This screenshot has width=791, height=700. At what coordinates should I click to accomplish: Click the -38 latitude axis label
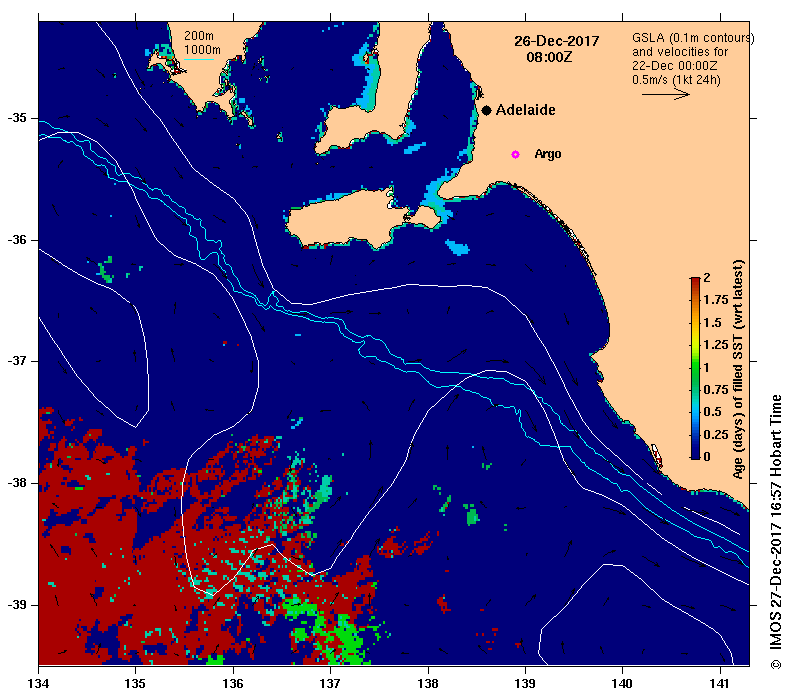point(17,483)
